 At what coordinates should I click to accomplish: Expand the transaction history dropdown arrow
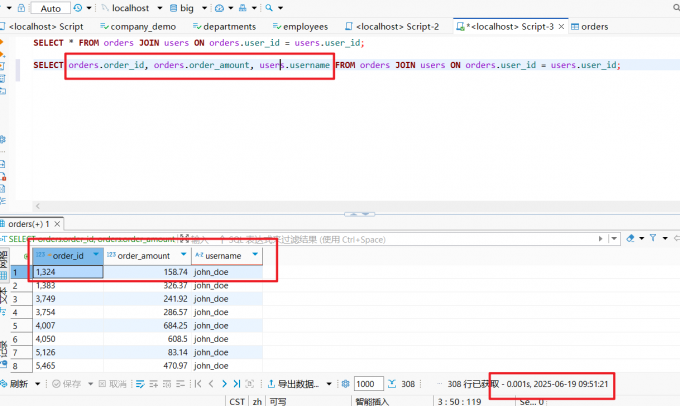coord(89,8)
